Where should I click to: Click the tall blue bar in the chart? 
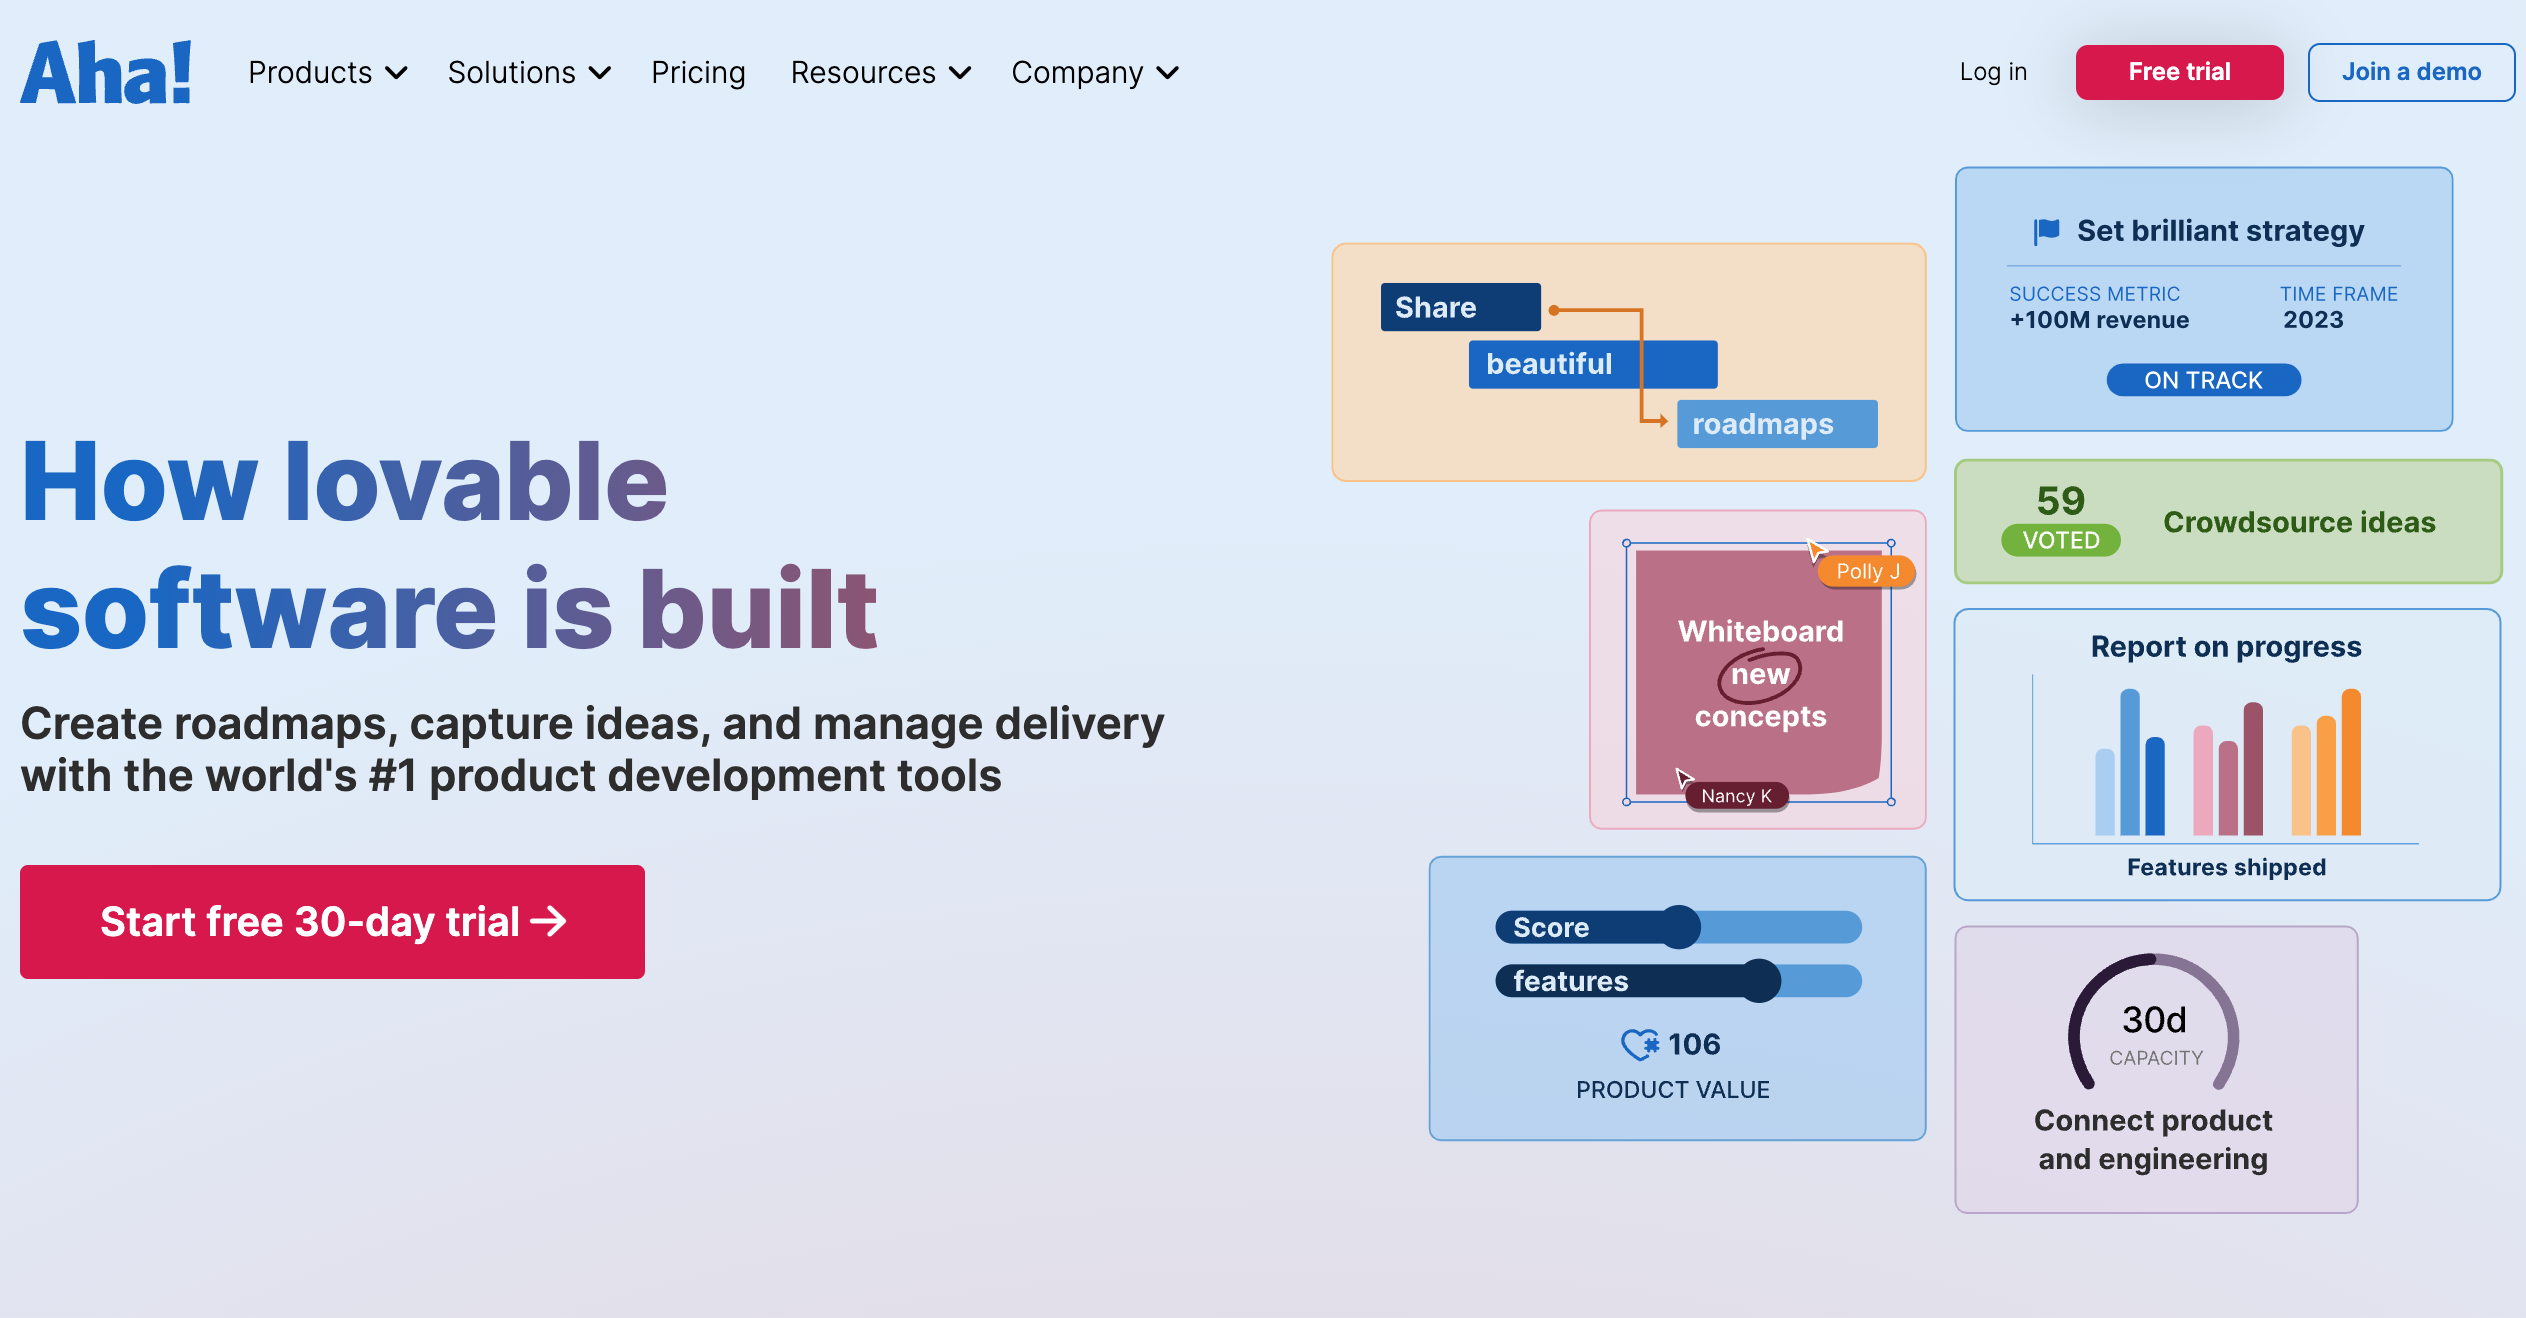(2130, 762)
